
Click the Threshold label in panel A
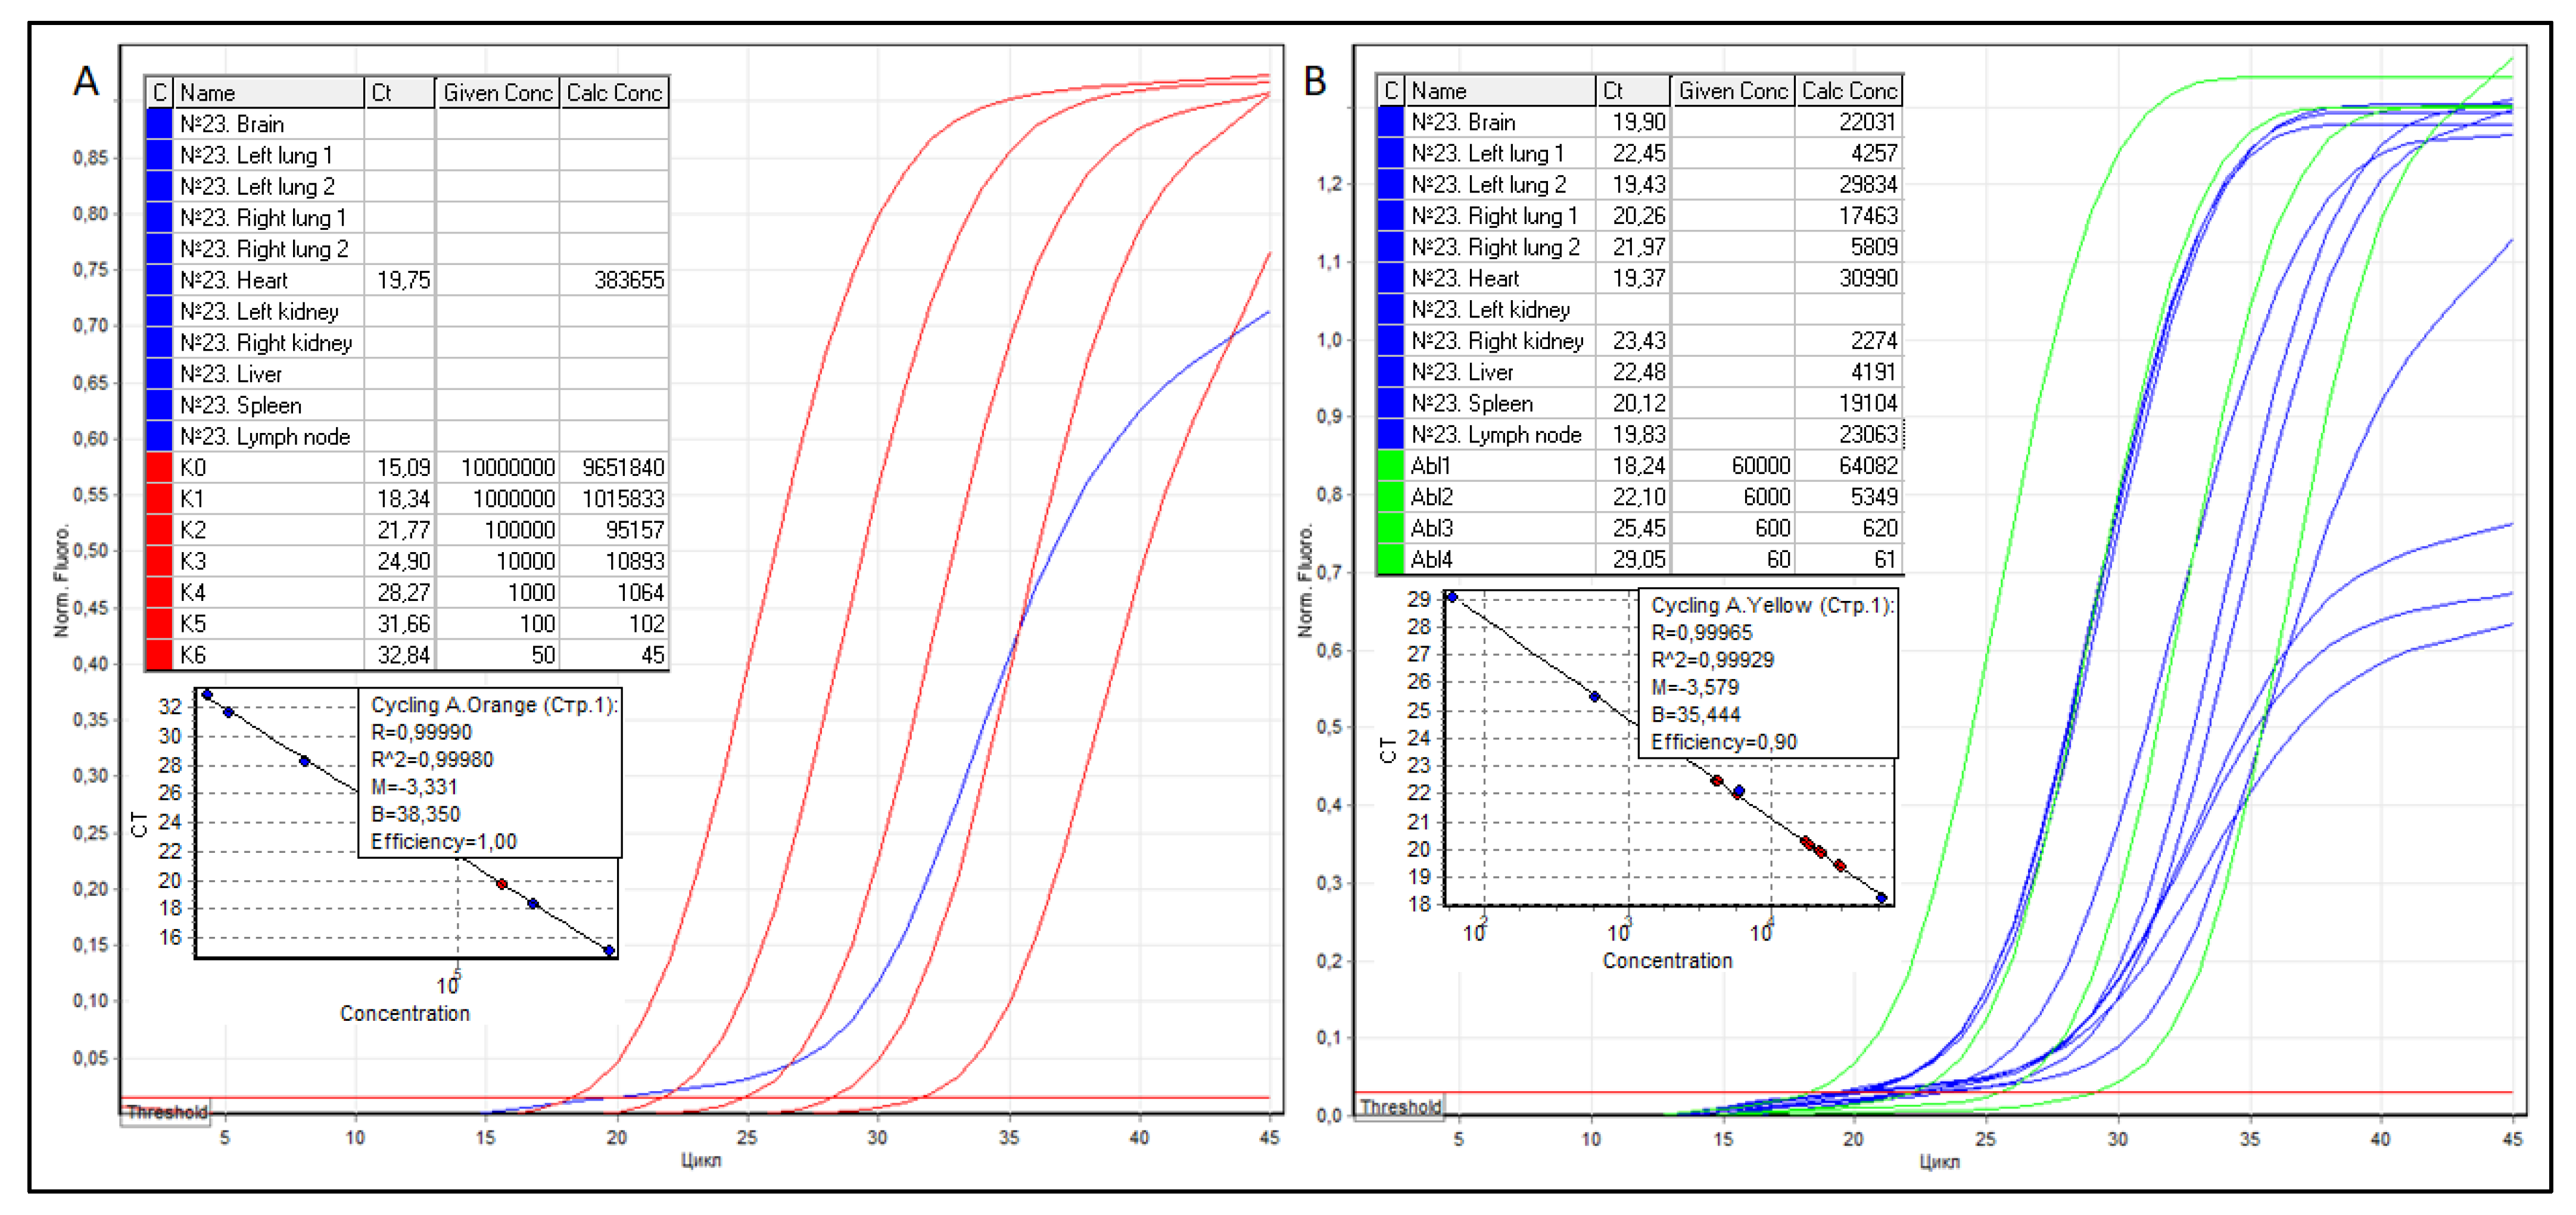[167, 1112]
